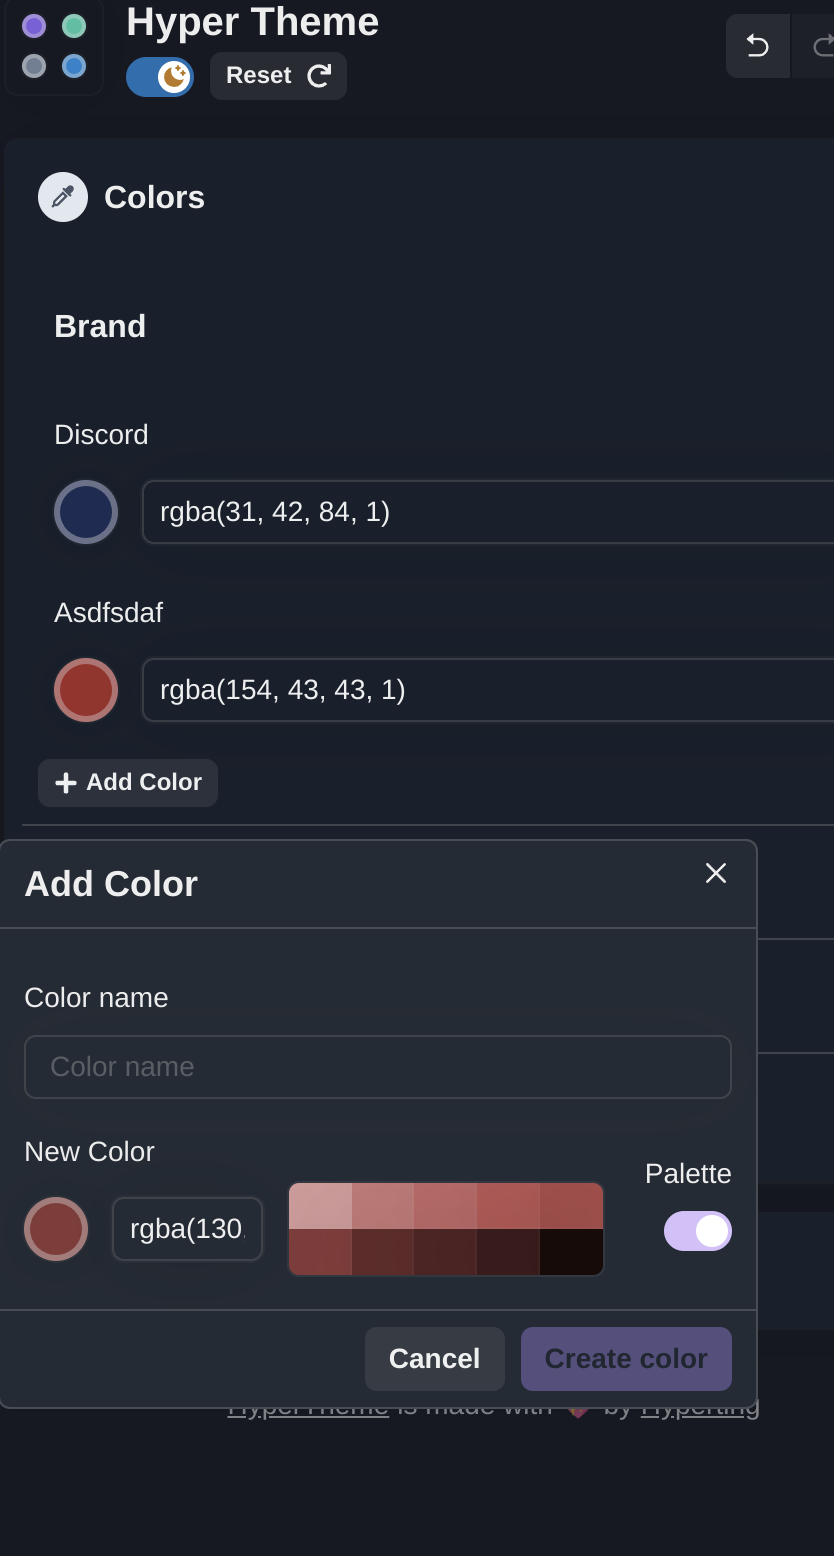The width and height of the screenshot is (834, 1556).
Task: Open the Hyper Theme title area
Action: tap(251, 22)
